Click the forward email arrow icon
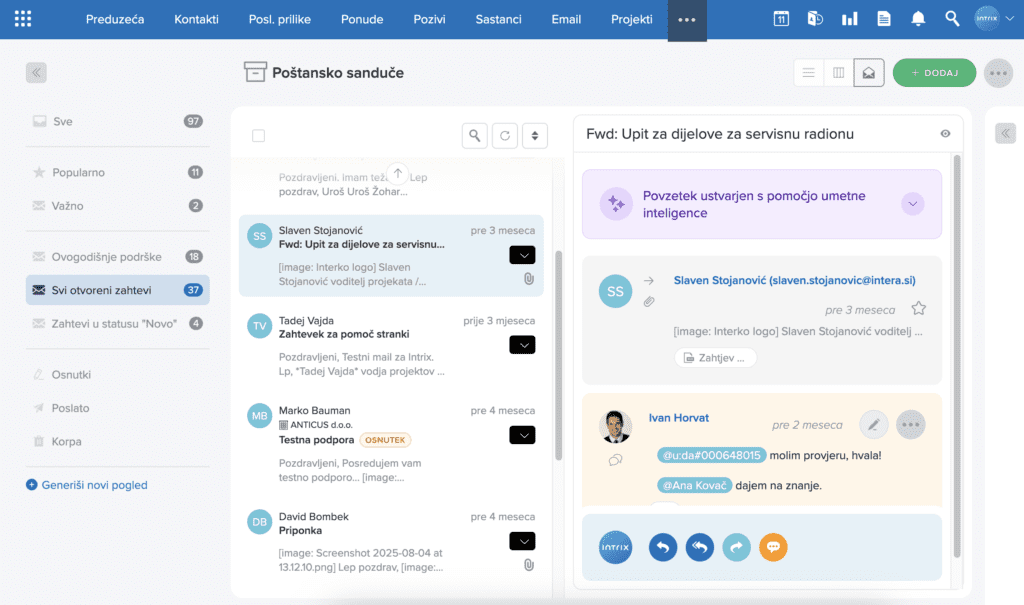 737,548
